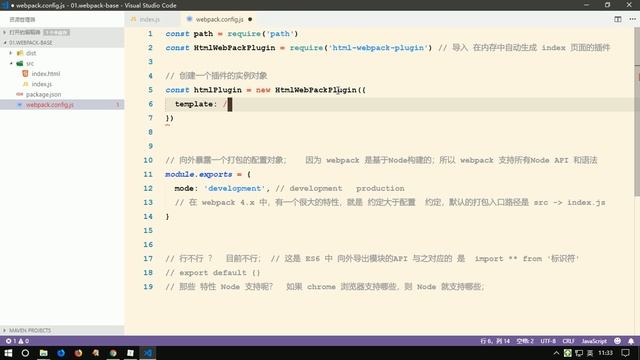Switch to Visual Studio Code taskbar icon

148,353
